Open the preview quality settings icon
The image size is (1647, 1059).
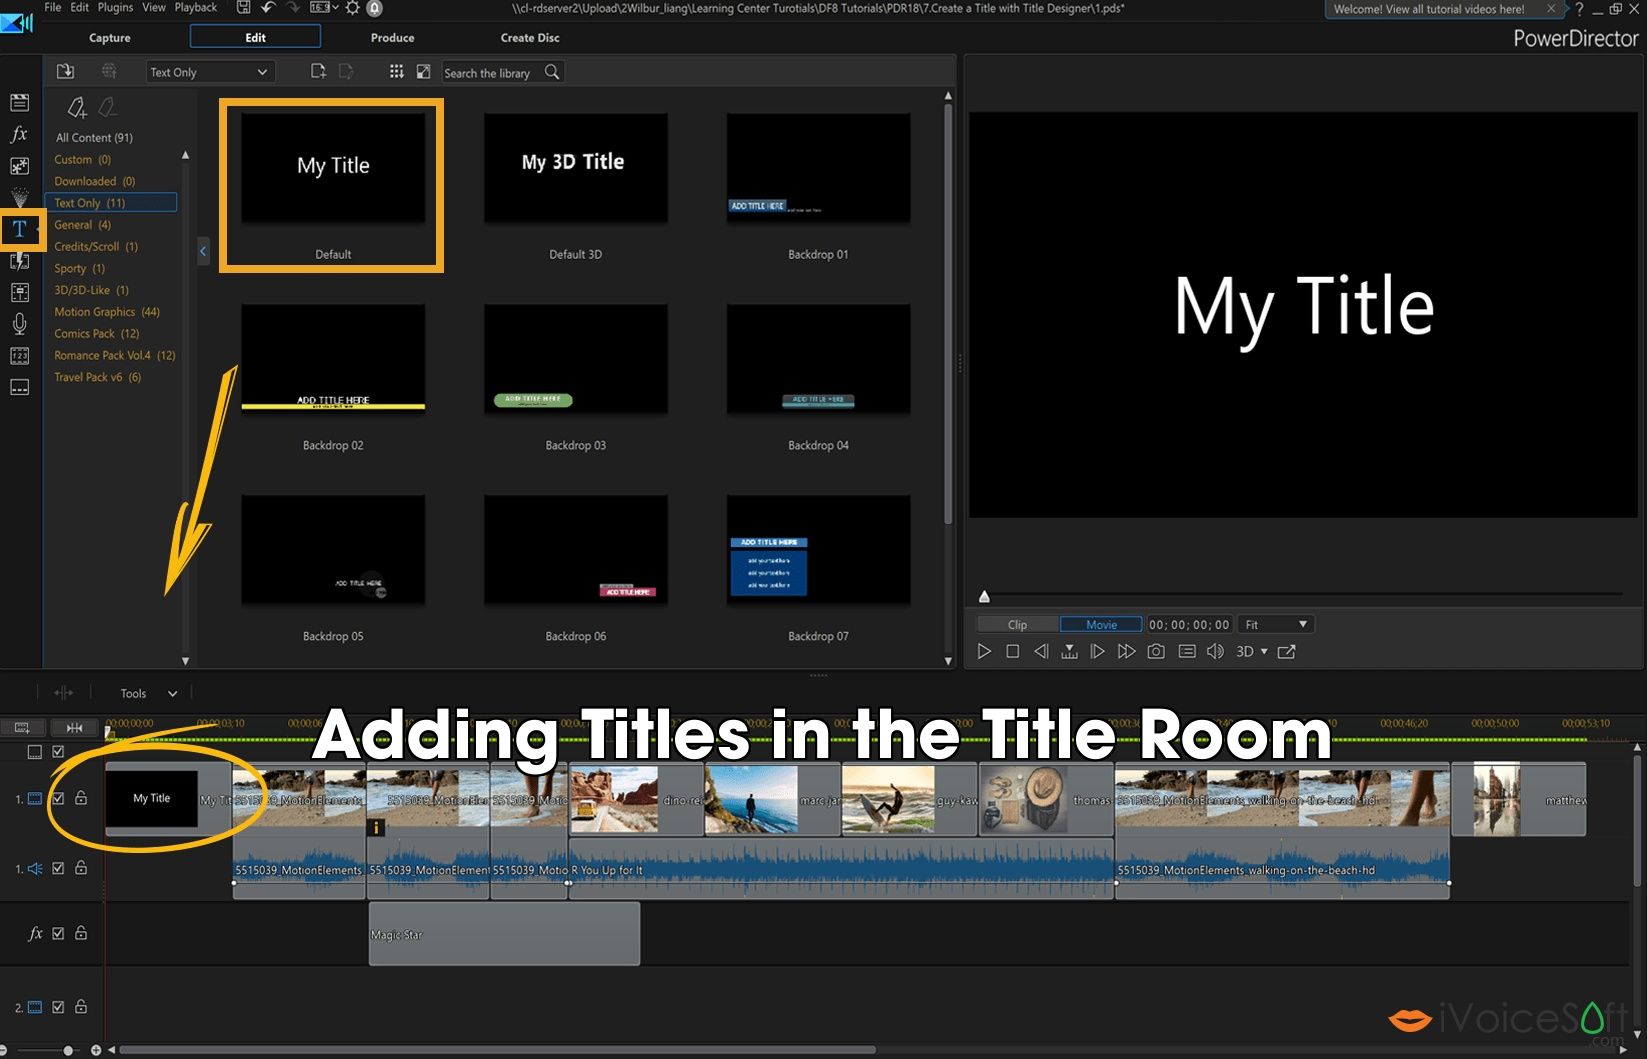(1187, 651)
